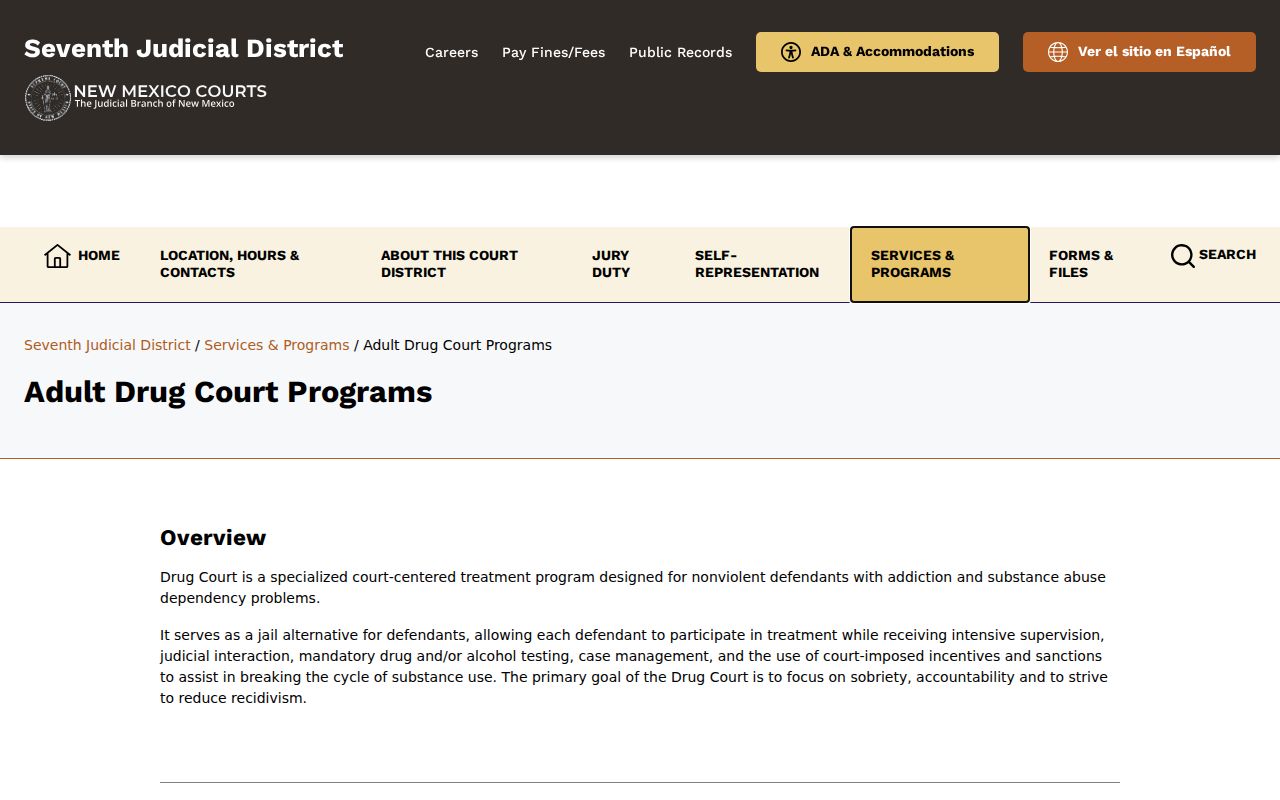This screenshot has width=1280, height=800.
Task: Switch site to Español version
Action: tap(1139, 52)
